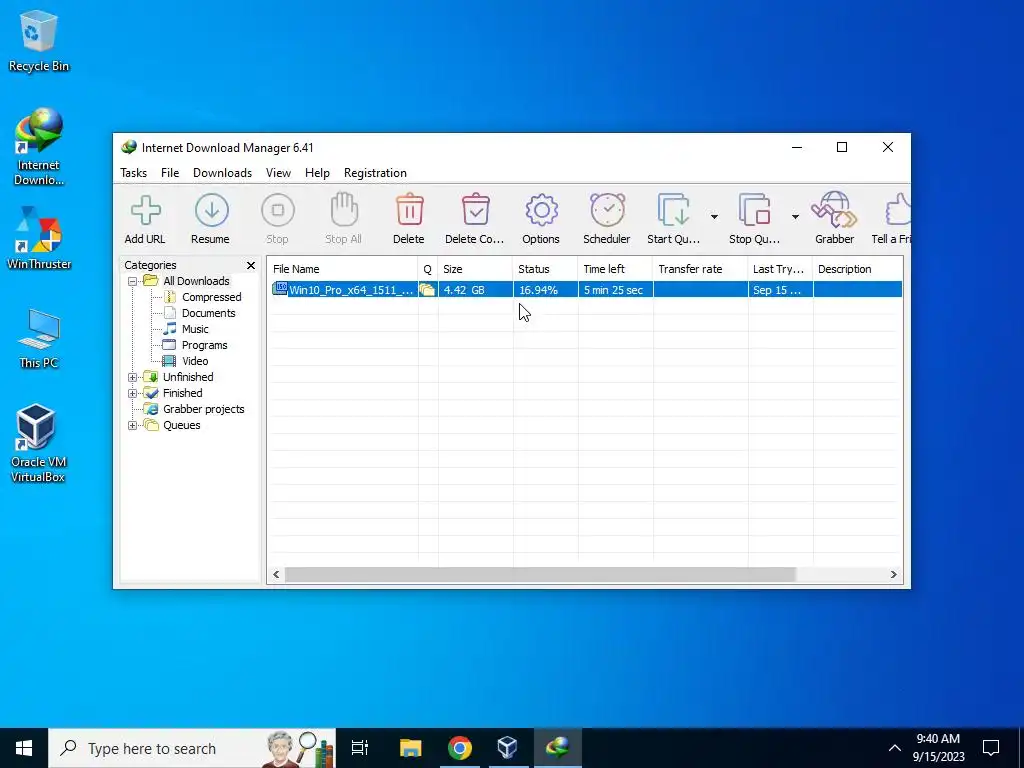
Task: Sort by Time left column header
Action: pos(615,269)
